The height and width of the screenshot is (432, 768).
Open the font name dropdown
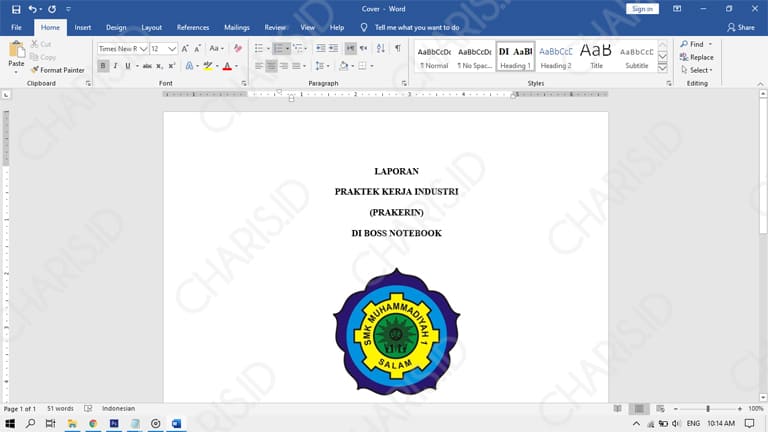coord(144,48)
